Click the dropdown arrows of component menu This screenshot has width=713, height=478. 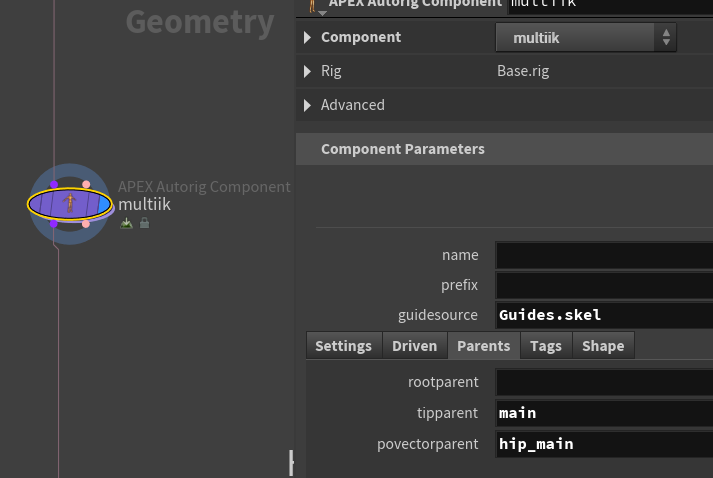tap(666, 37)
